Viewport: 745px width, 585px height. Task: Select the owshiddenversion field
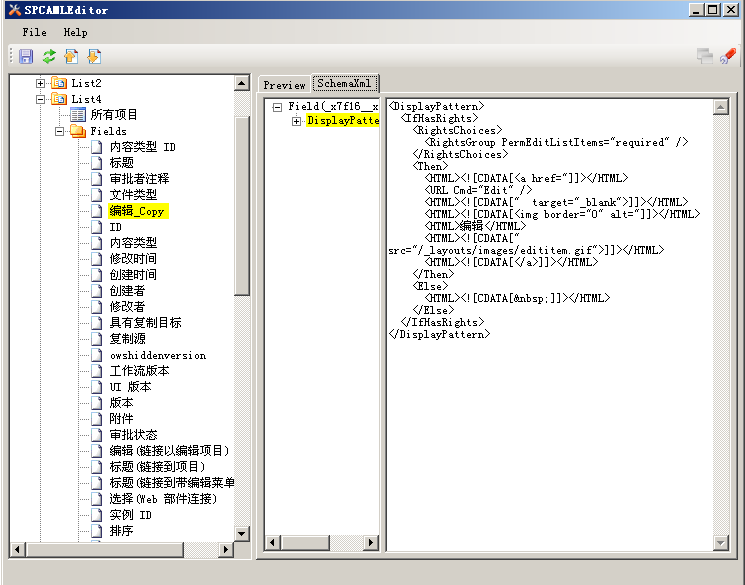point(157,355)
